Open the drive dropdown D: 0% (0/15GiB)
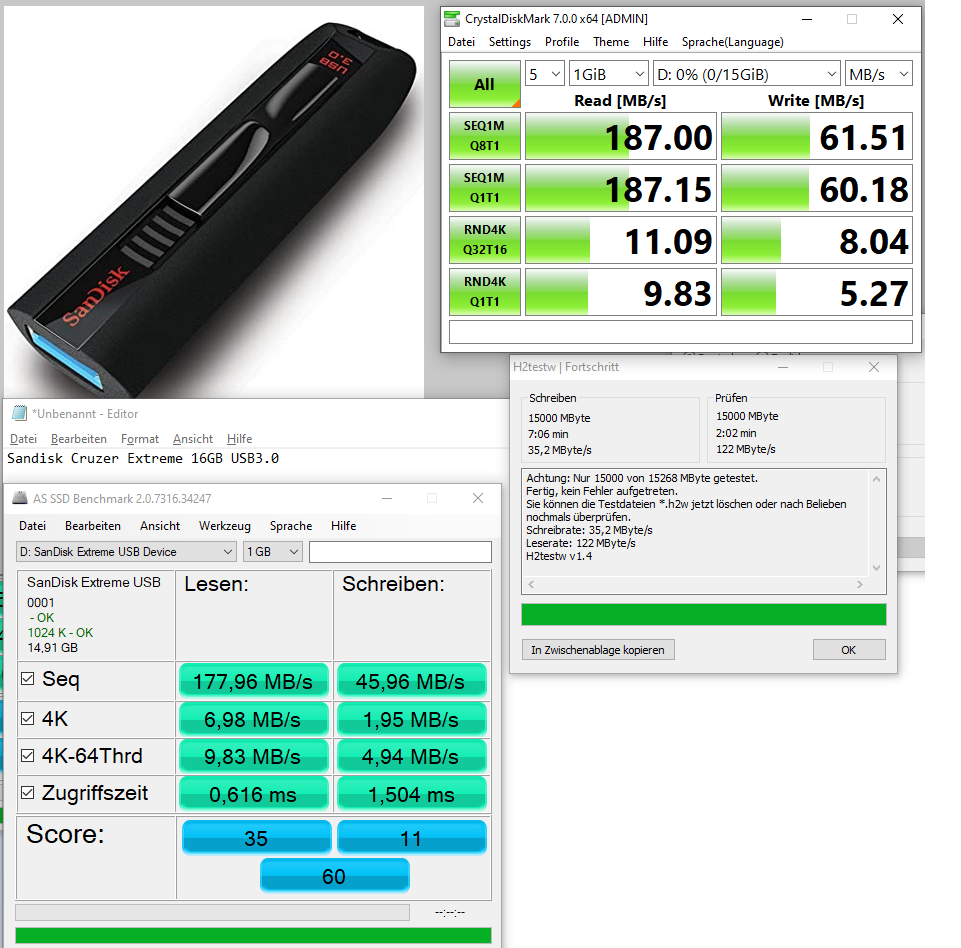The height and width of the screenshot is (948, 961). tap(746, 74)
